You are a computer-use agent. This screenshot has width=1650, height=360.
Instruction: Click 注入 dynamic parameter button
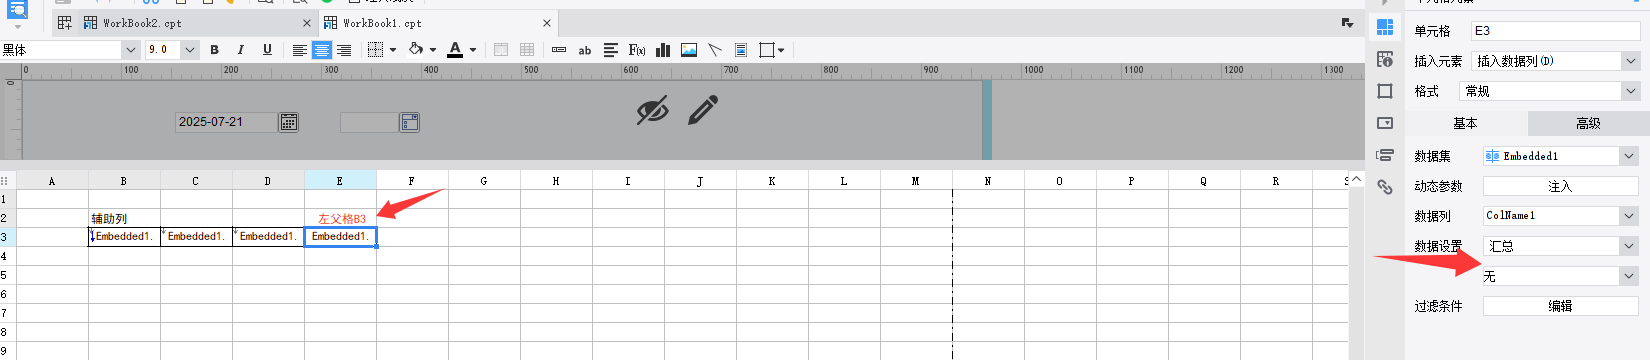(x=1561, y=186)
